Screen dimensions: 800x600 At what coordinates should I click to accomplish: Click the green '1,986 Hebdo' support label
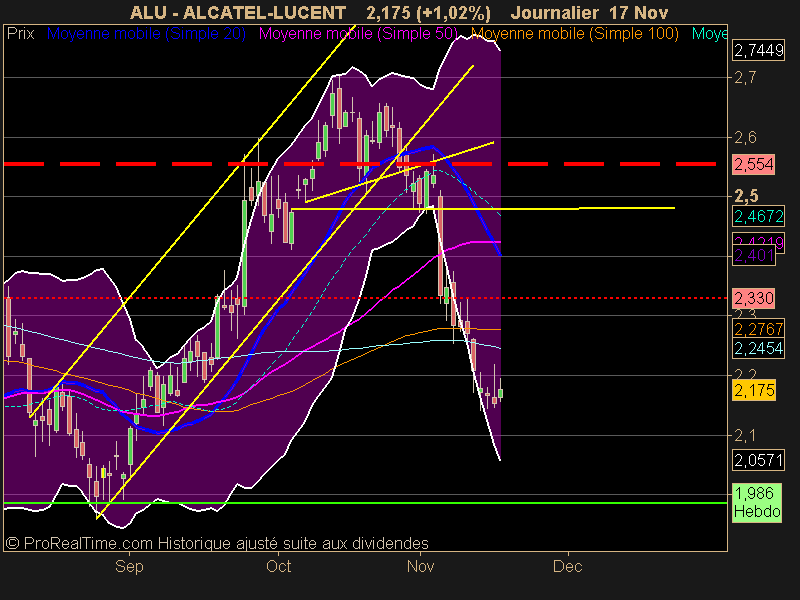[x=757, y=503]
